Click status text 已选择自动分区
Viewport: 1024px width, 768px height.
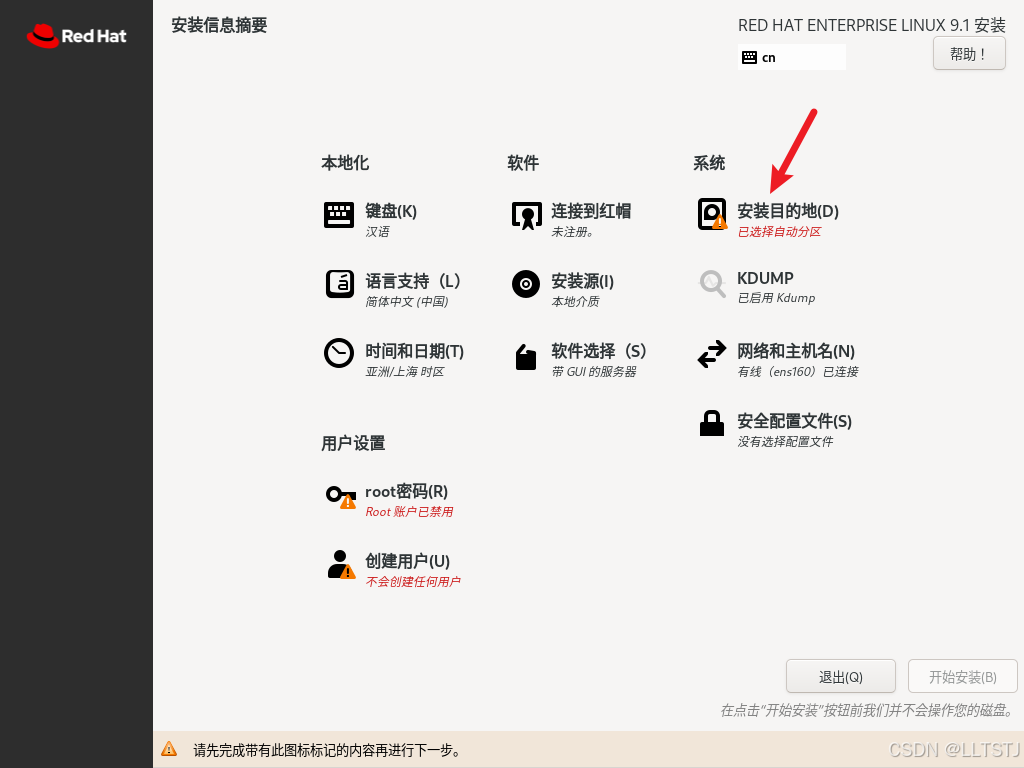pyautogui.click(x=779, y=232)
